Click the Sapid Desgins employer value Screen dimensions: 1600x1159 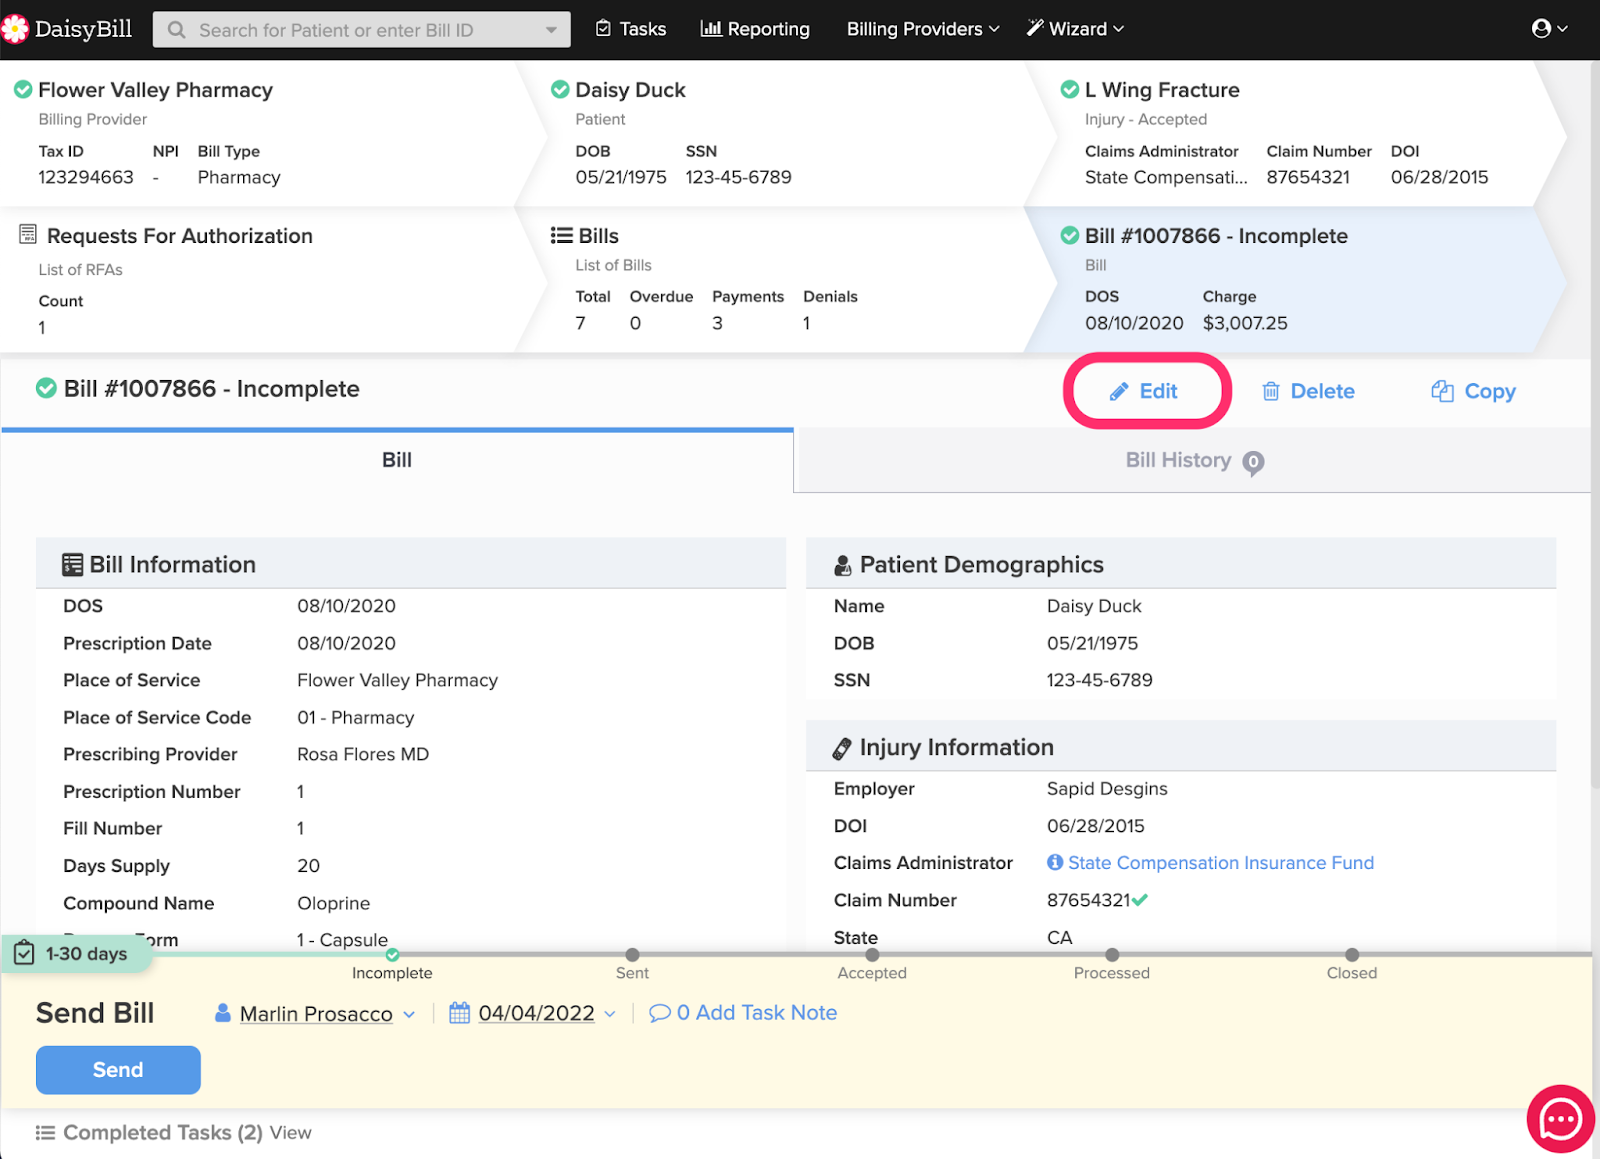(1107, 789)
